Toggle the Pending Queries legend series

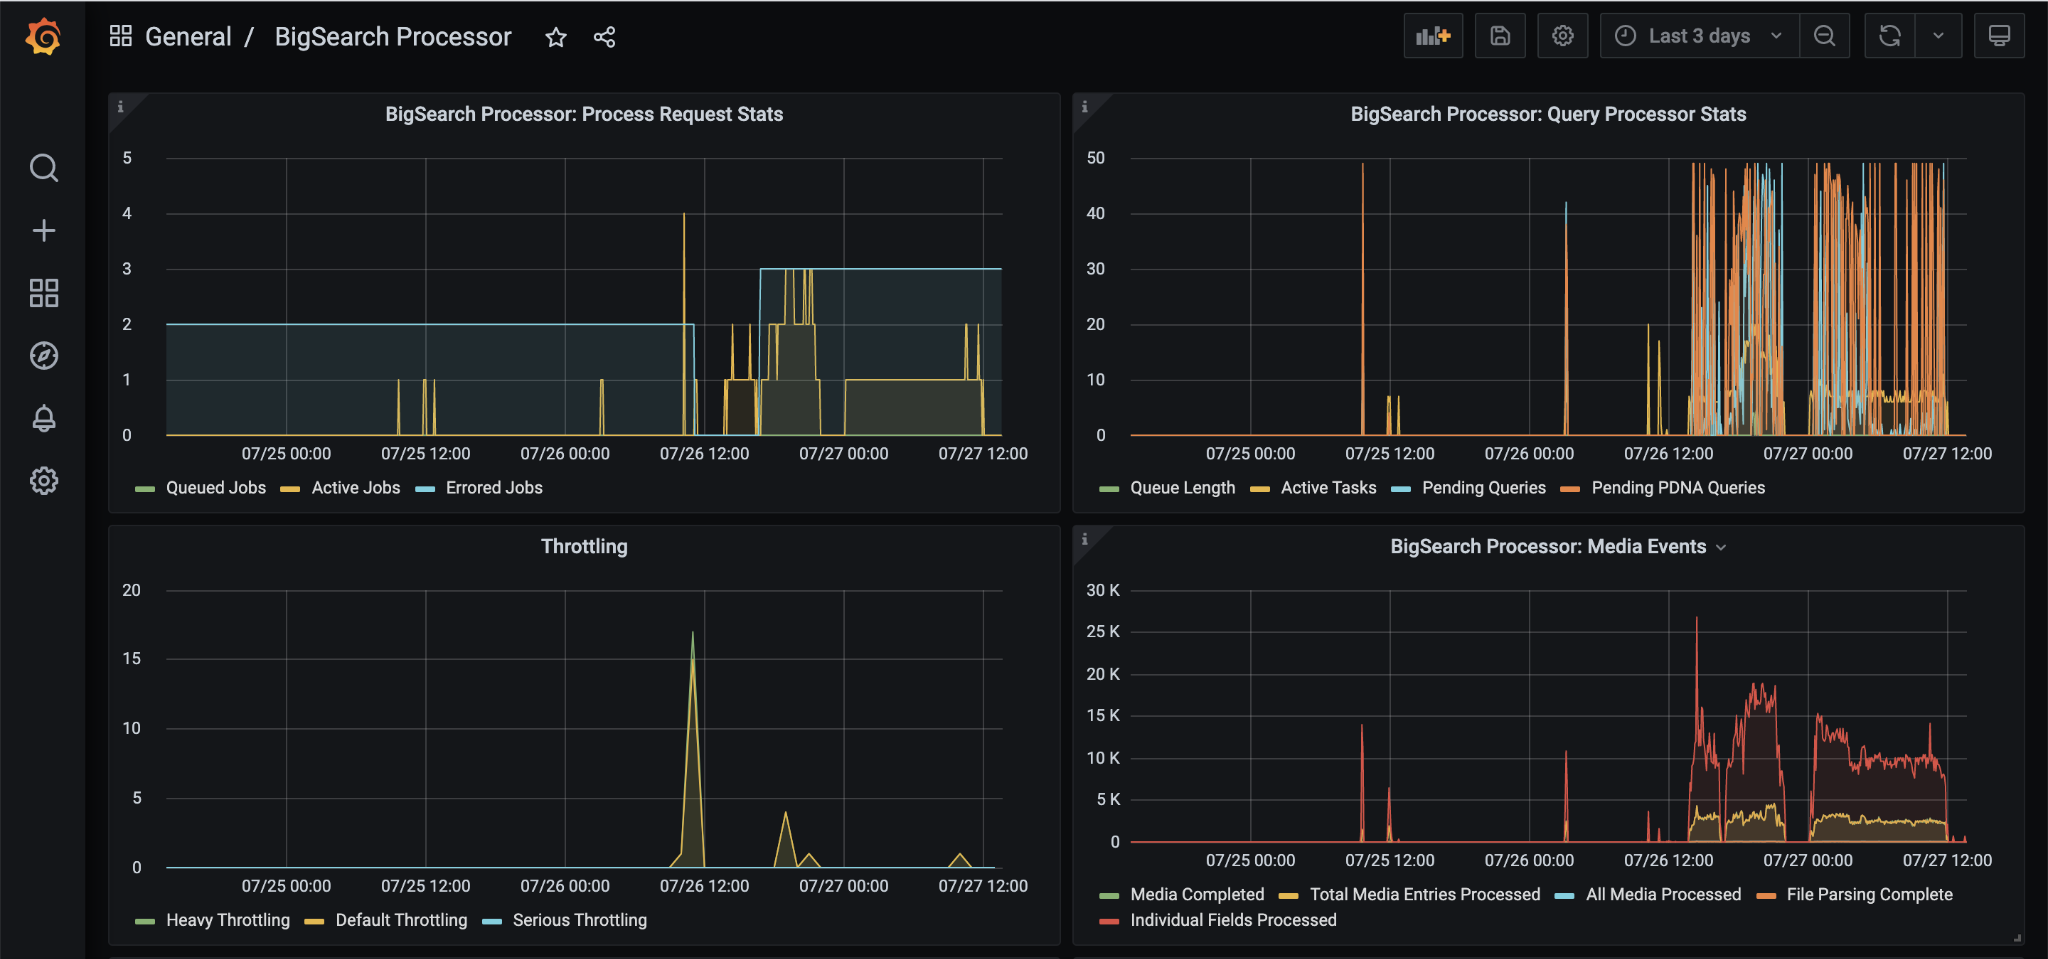click(1484, 488)
